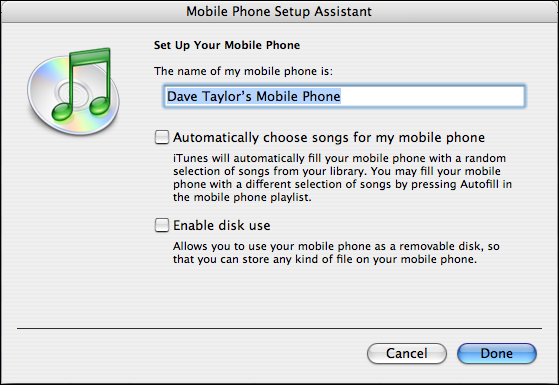Confirm setup with the Done button

point(497,353)
